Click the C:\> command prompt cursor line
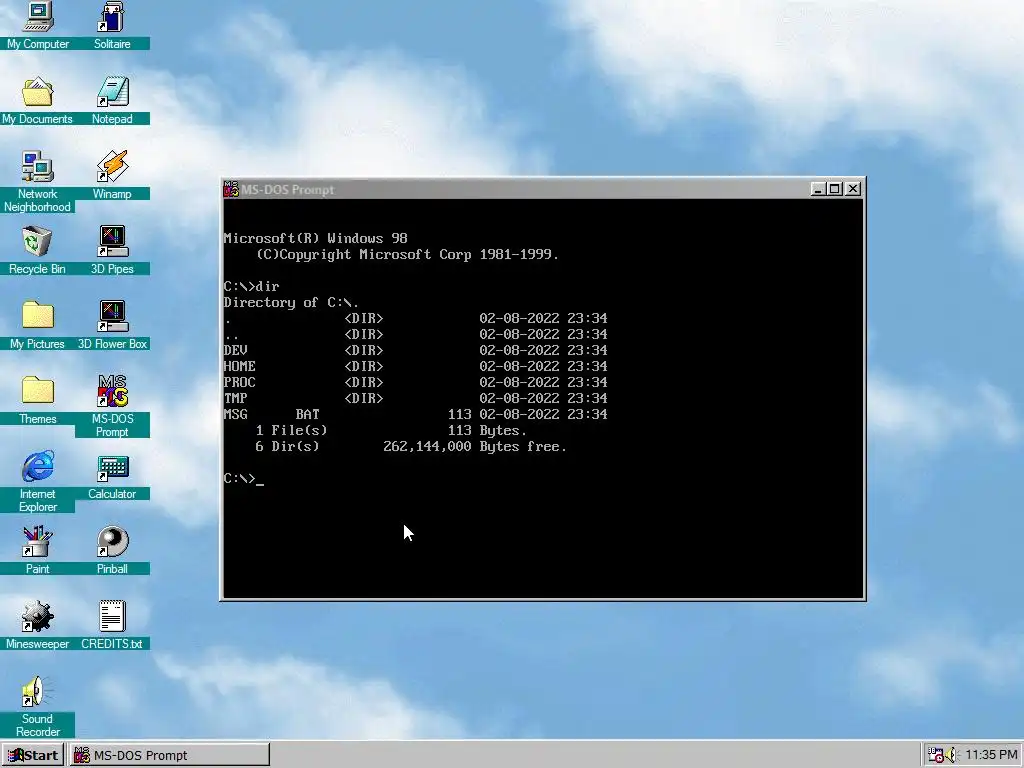 click(244, 479)
